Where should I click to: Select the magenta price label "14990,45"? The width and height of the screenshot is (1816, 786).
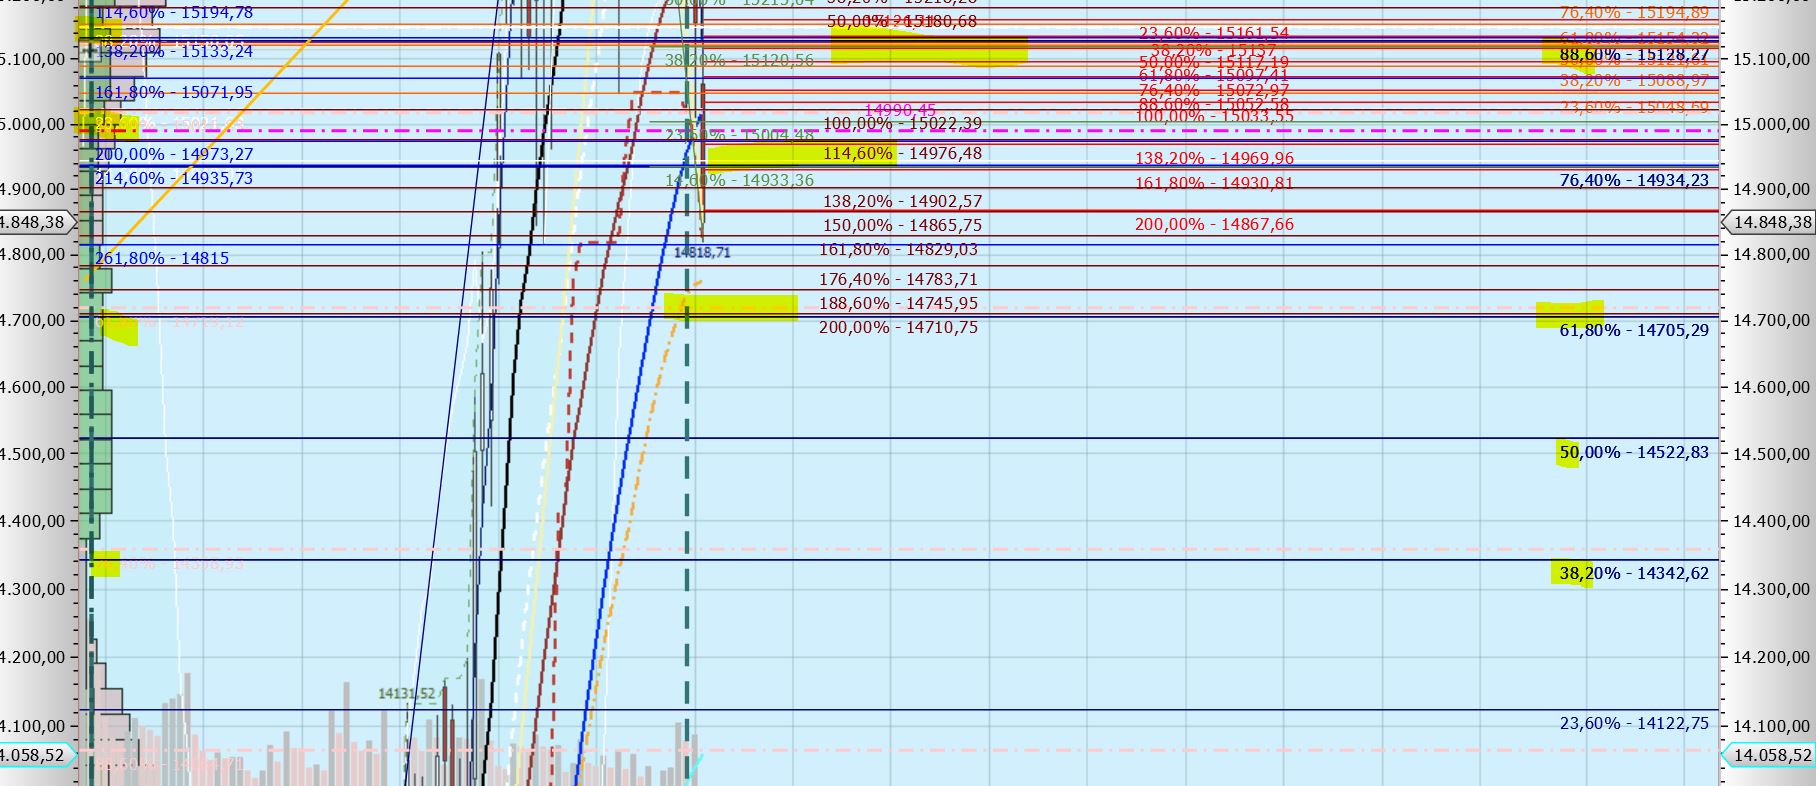(900, 110)
